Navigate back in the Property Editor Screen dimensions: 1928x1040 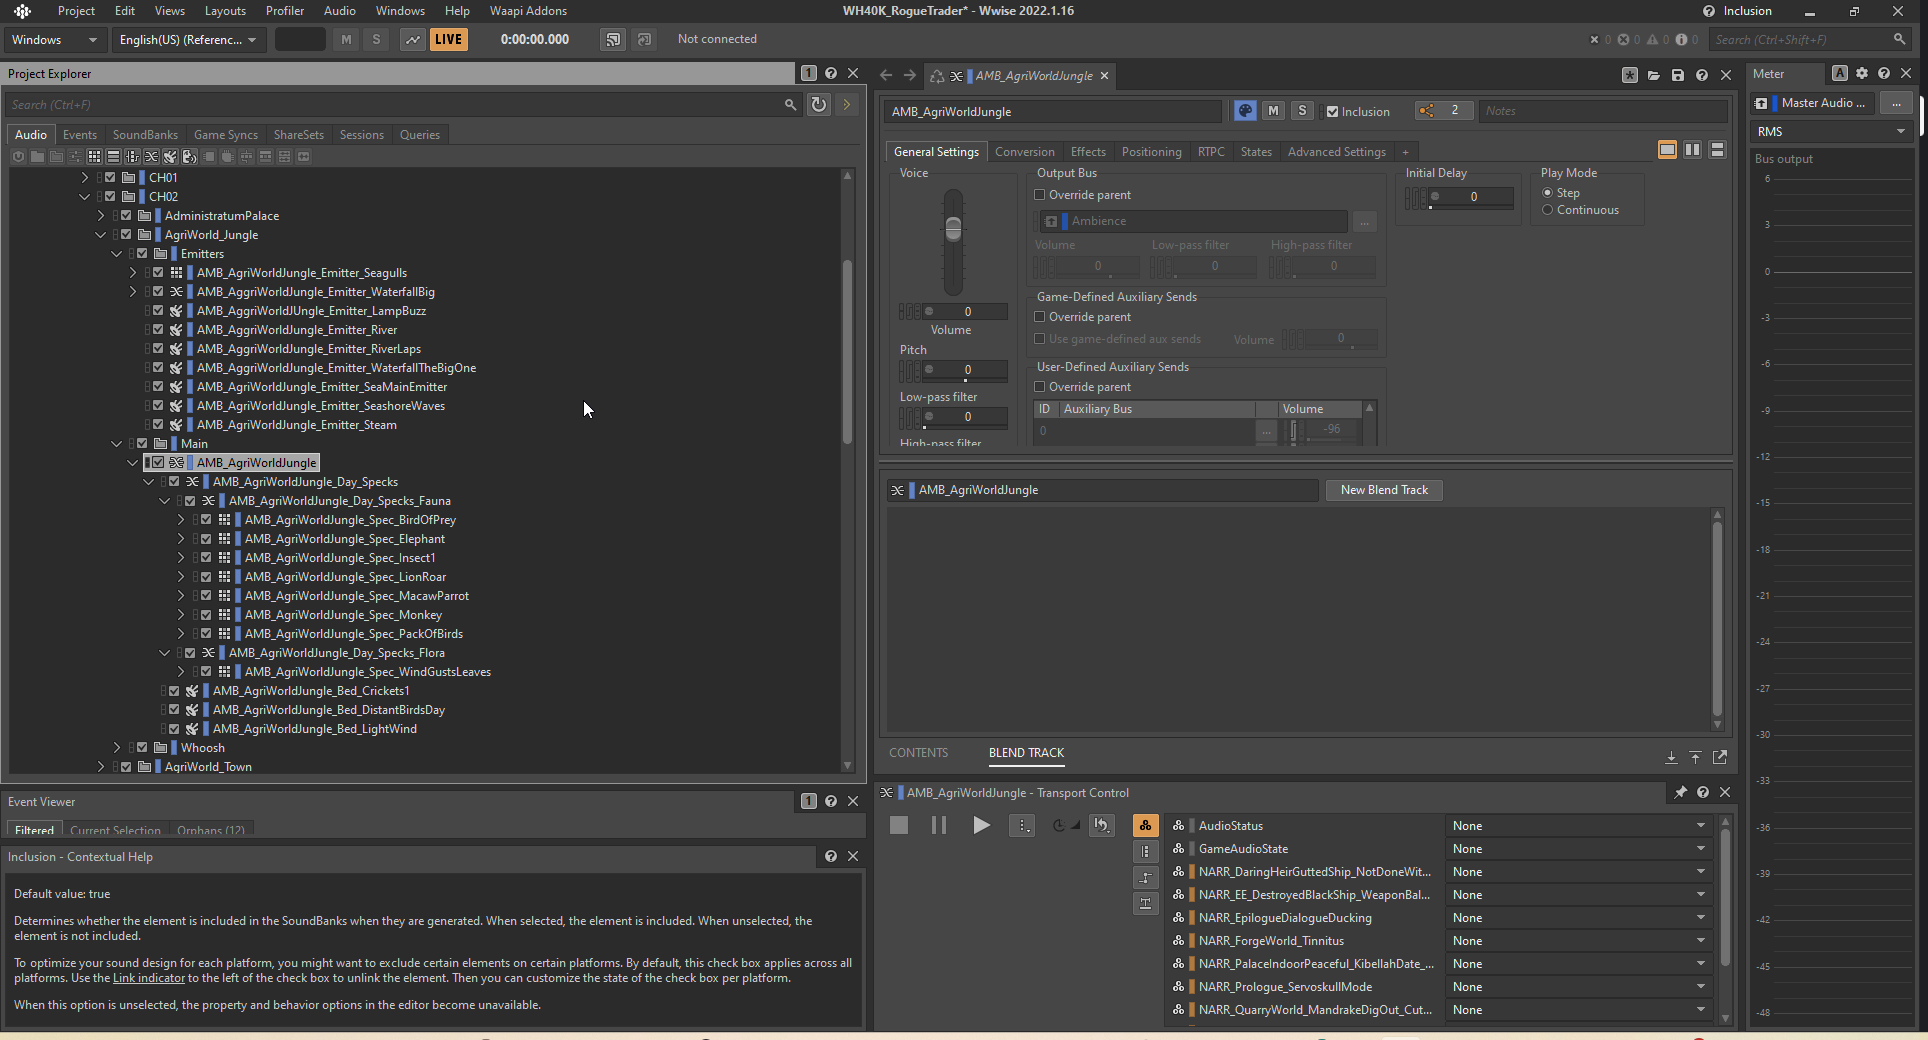(886, 75)
